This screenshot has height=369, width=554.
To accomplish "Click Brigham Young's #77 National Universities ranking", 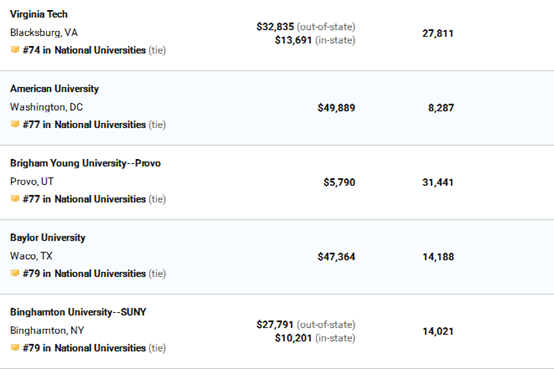I will 84,199.
